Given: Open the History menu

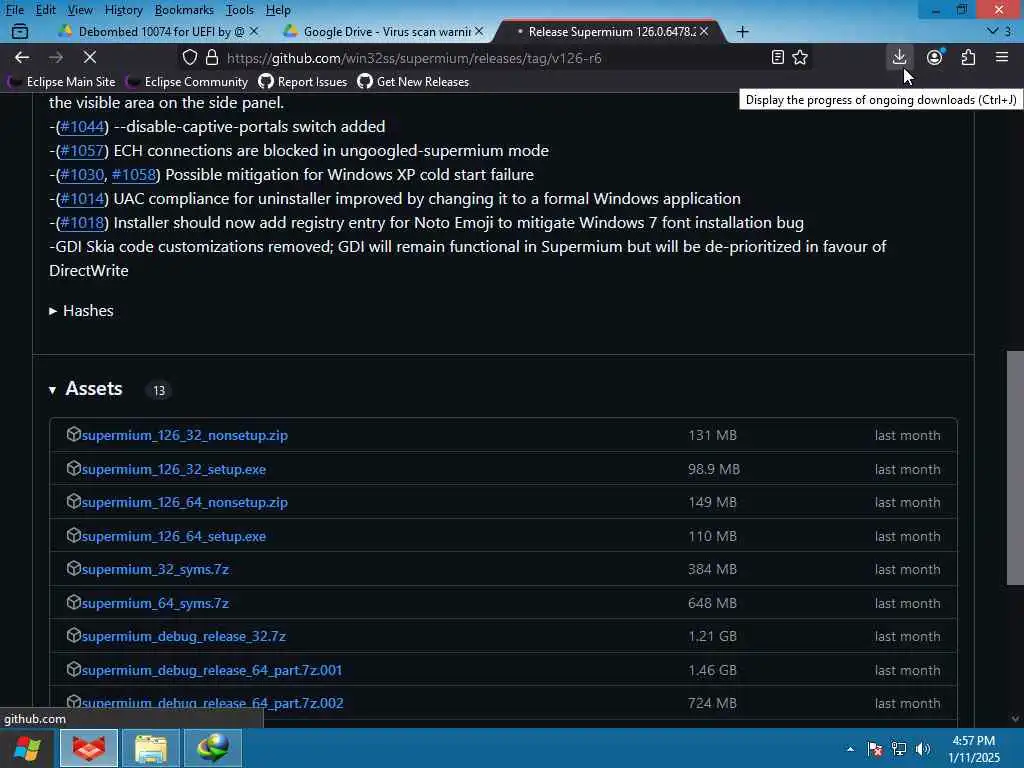Looking at the screenshot, I should pyautogui.click(x=123, y=10).
